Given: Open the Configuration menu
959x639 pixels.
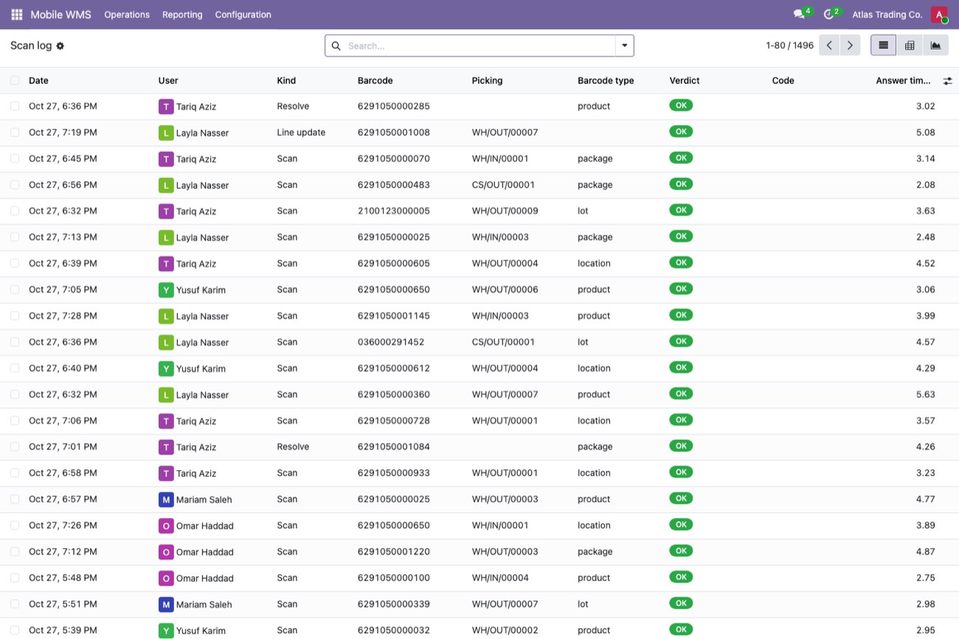Looking at the screenshot, I should click(243, 15).
